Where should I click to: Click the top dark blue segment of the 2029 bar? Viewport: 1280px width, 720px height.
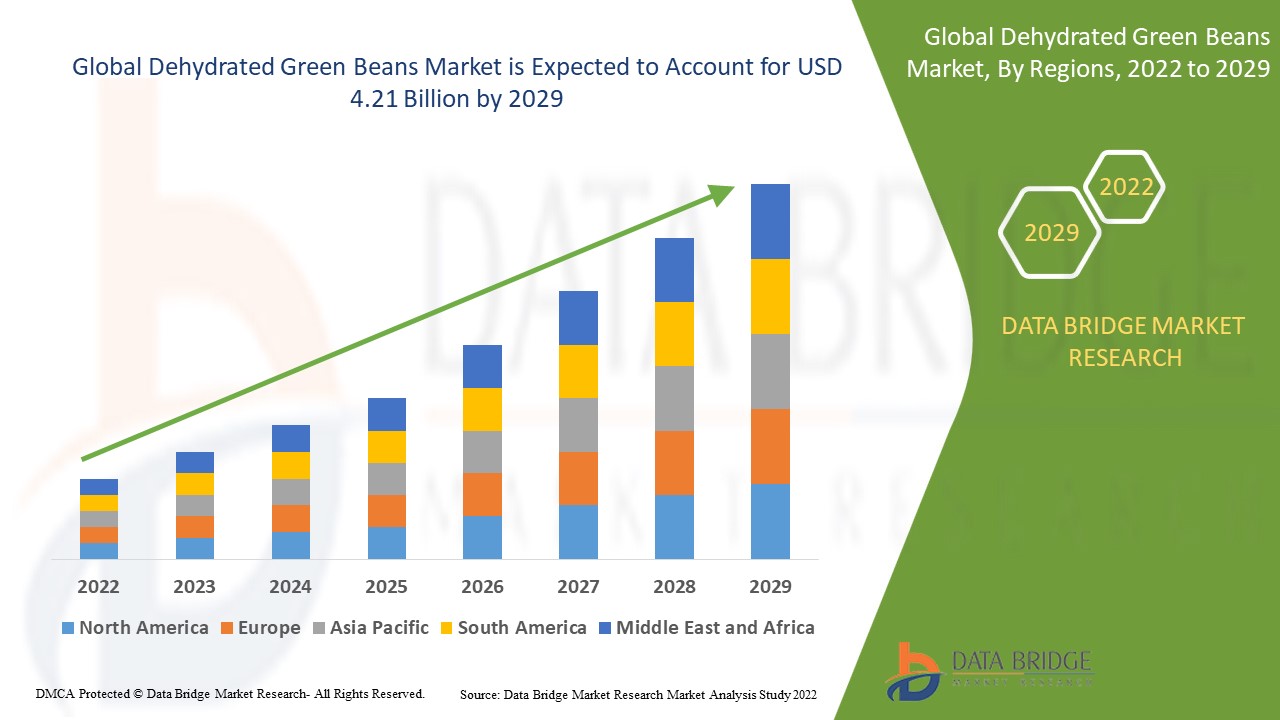coord(770,221)
